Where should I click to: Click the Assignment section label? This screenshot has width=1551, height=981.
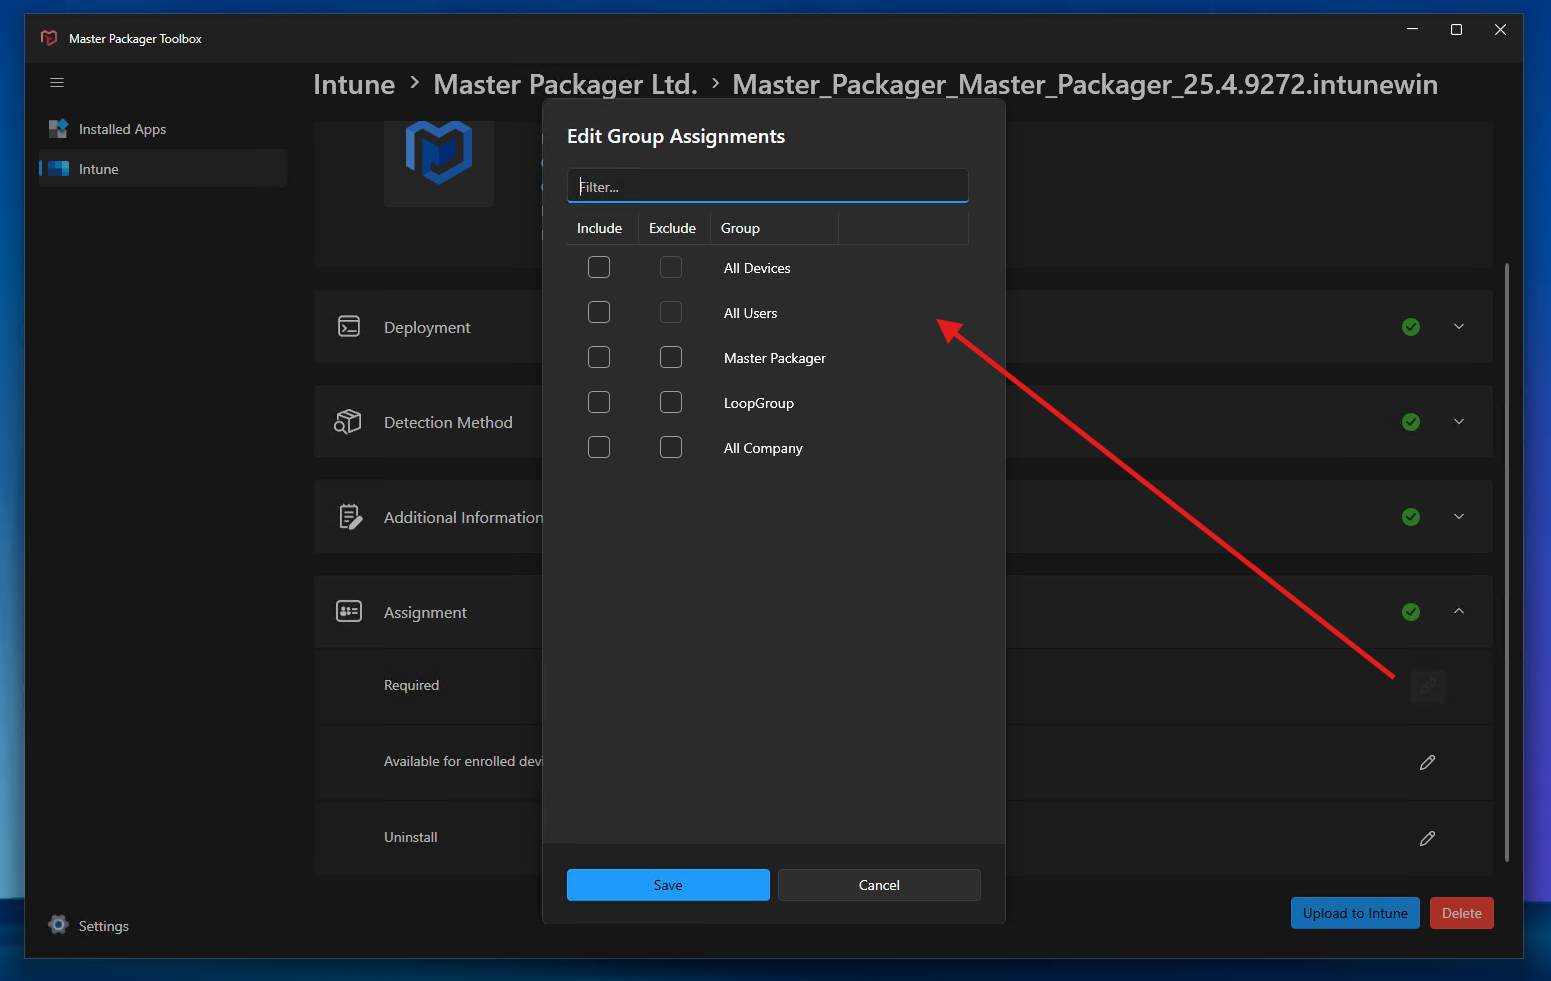coord(425,612)
